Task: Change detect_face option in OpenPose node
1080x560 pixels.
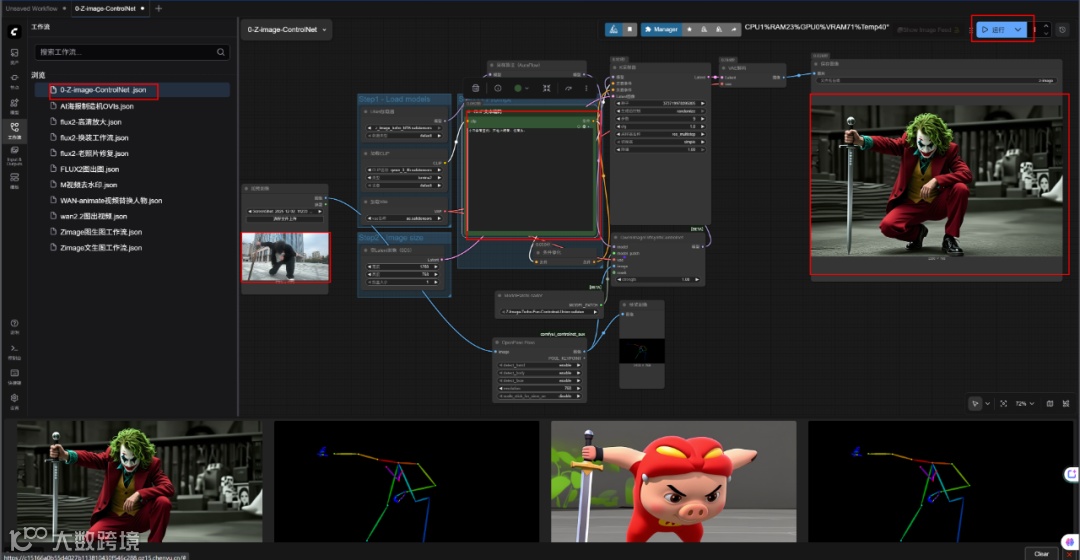Action: click(x=539, y=380)
